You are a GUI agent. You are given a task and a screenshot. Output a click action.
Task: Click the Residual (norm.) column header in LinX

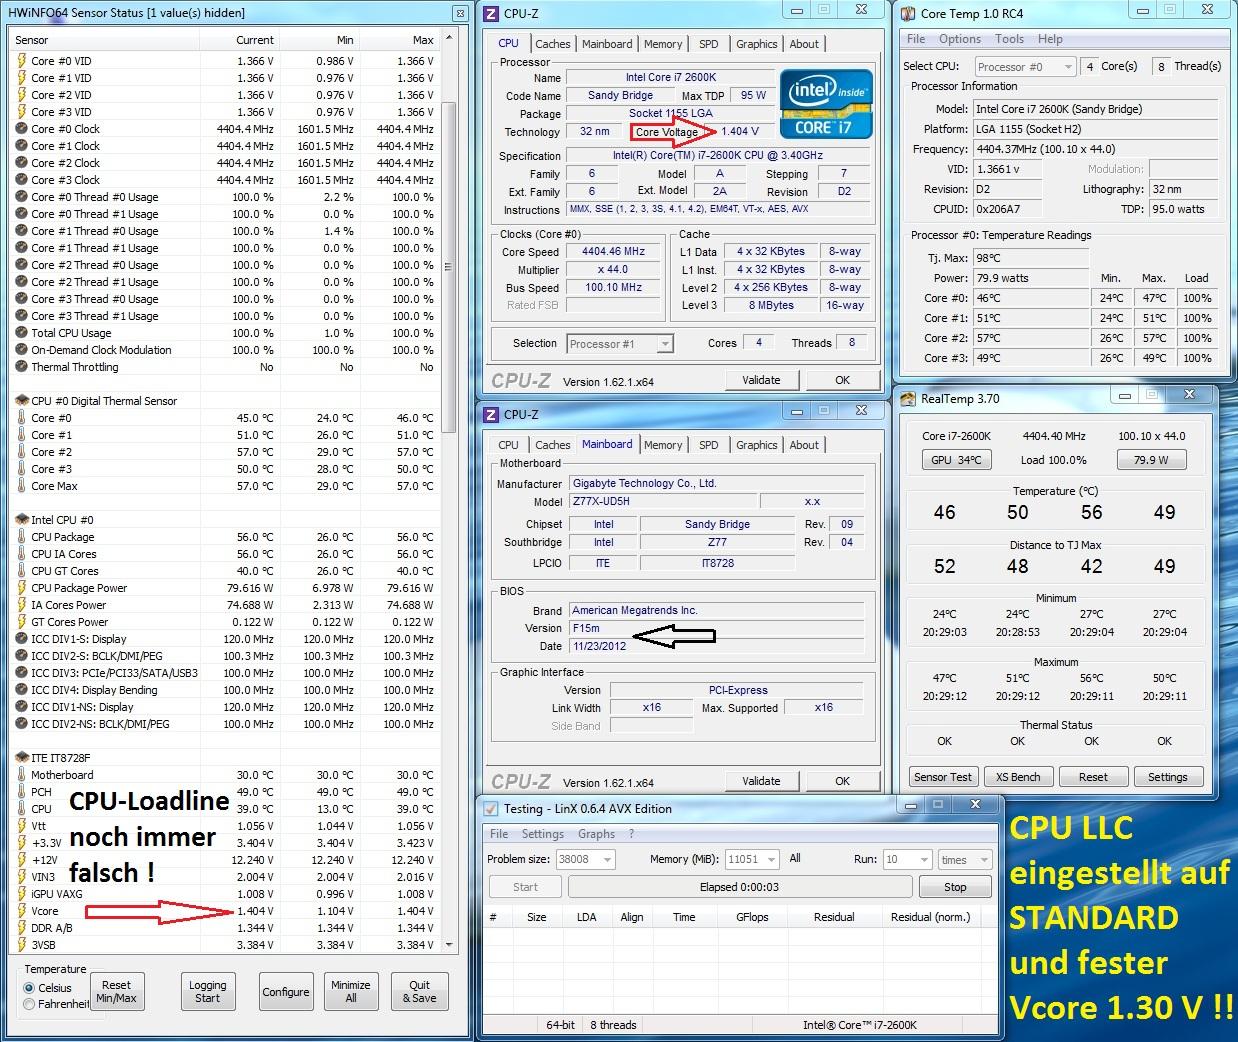(931, 916)
